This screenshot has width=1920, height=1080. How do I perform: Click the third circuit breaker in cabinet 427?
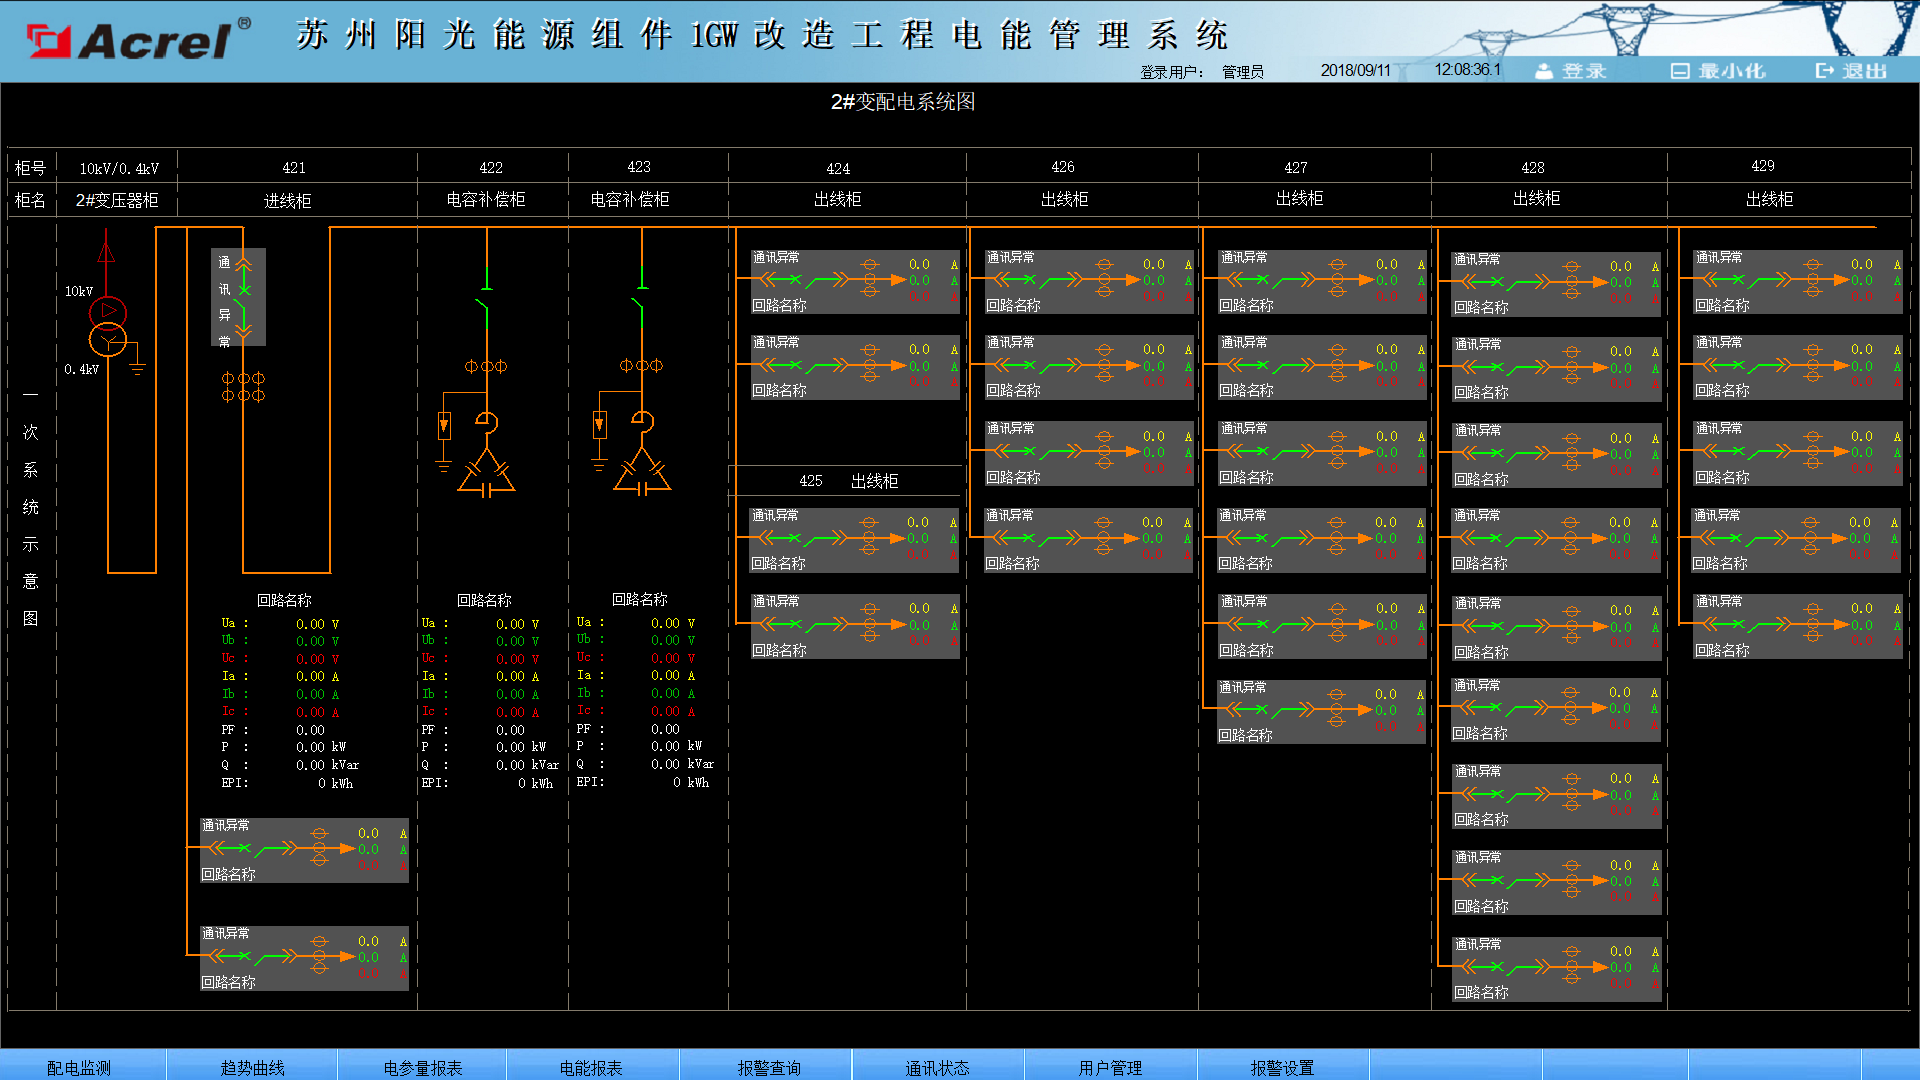click(x=1322, y=453)
